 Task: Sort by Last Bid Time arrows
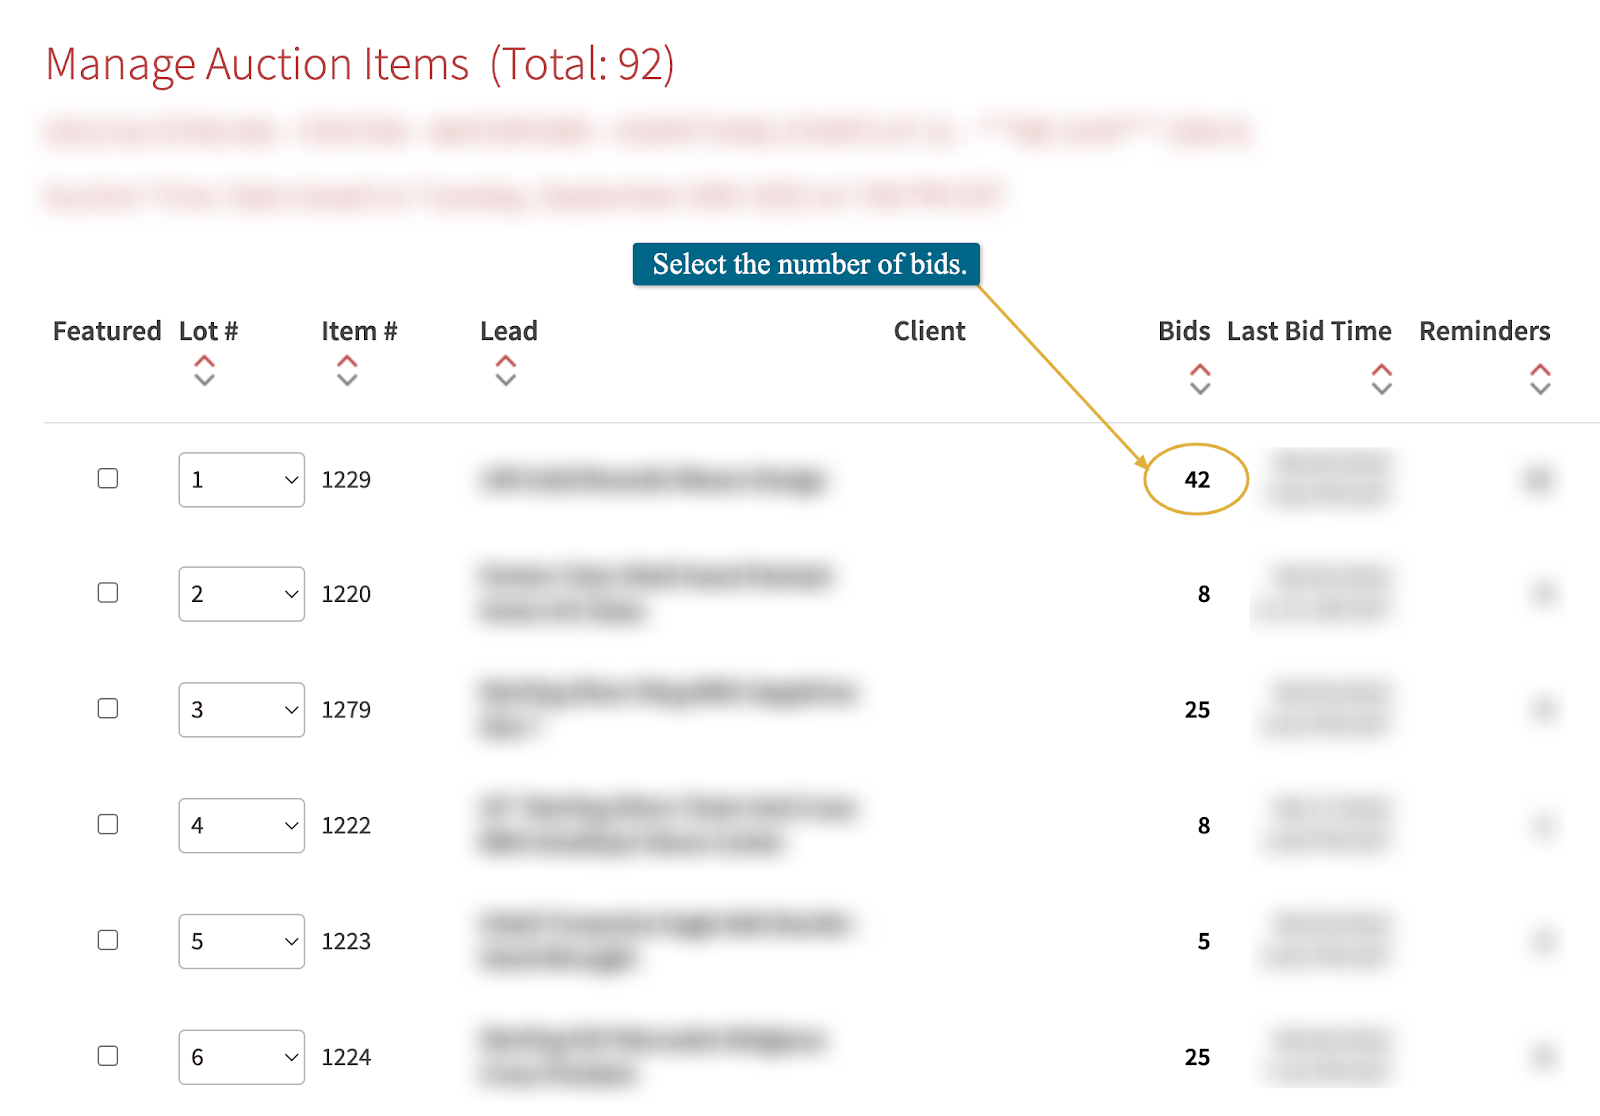click(x=1381, y=379)
